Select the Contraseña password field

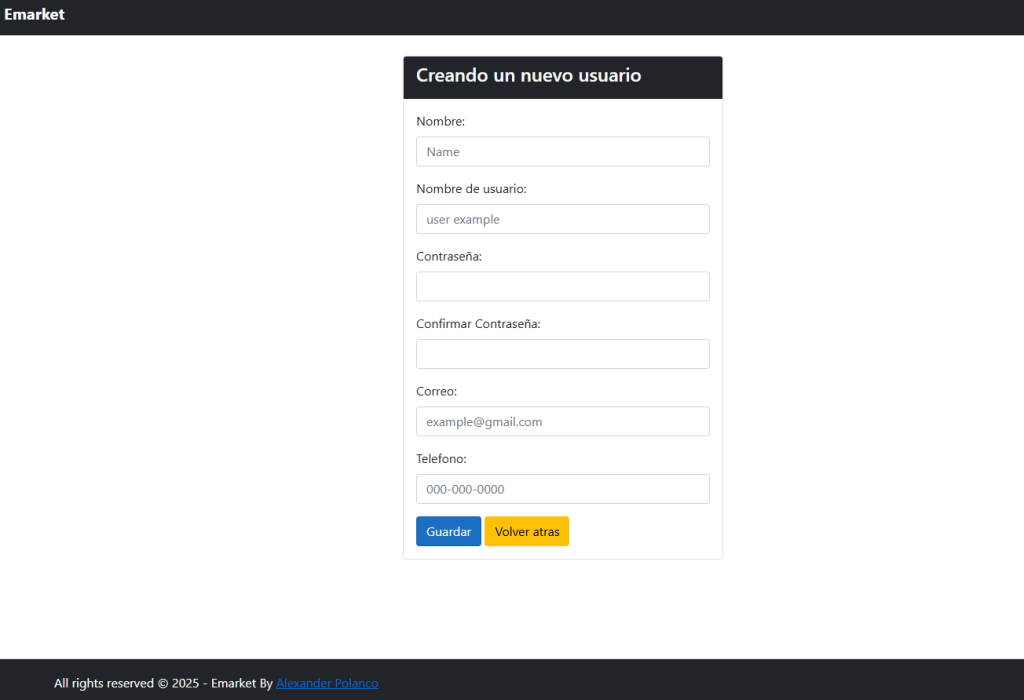point(562,287)
